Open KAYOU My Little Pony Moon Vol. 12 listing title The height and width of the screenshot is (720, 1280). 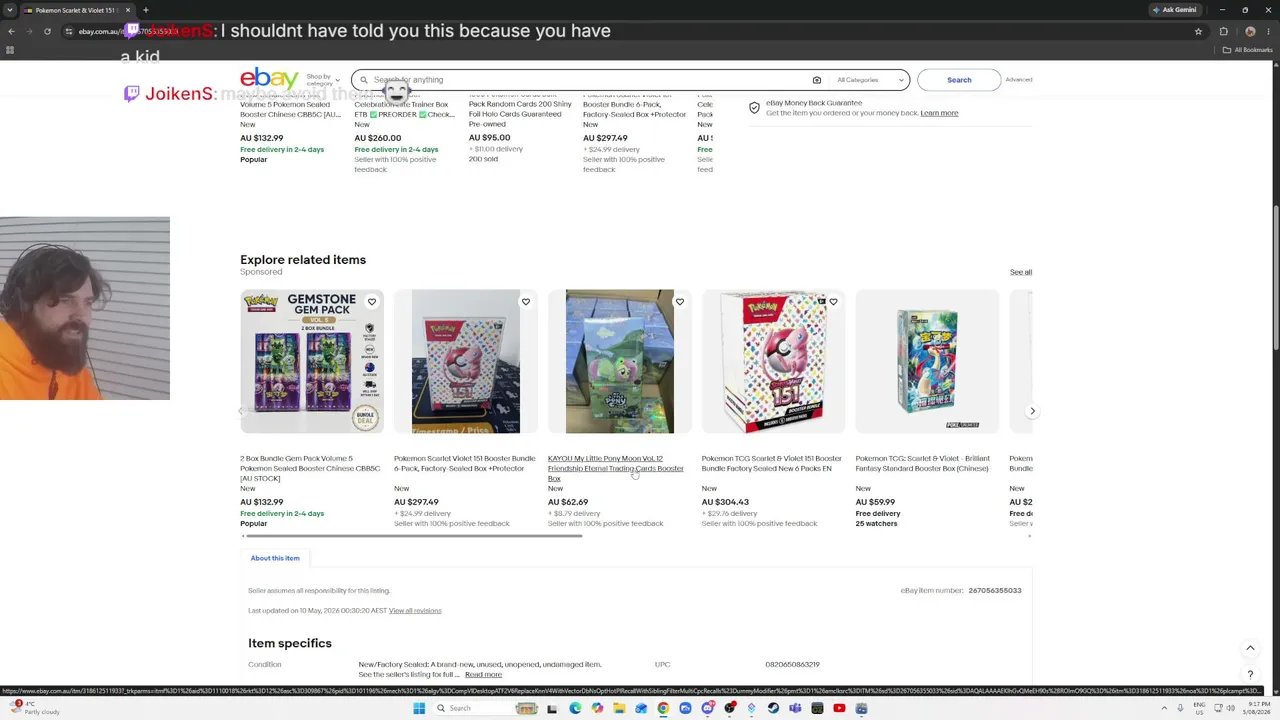pos(616,468)
